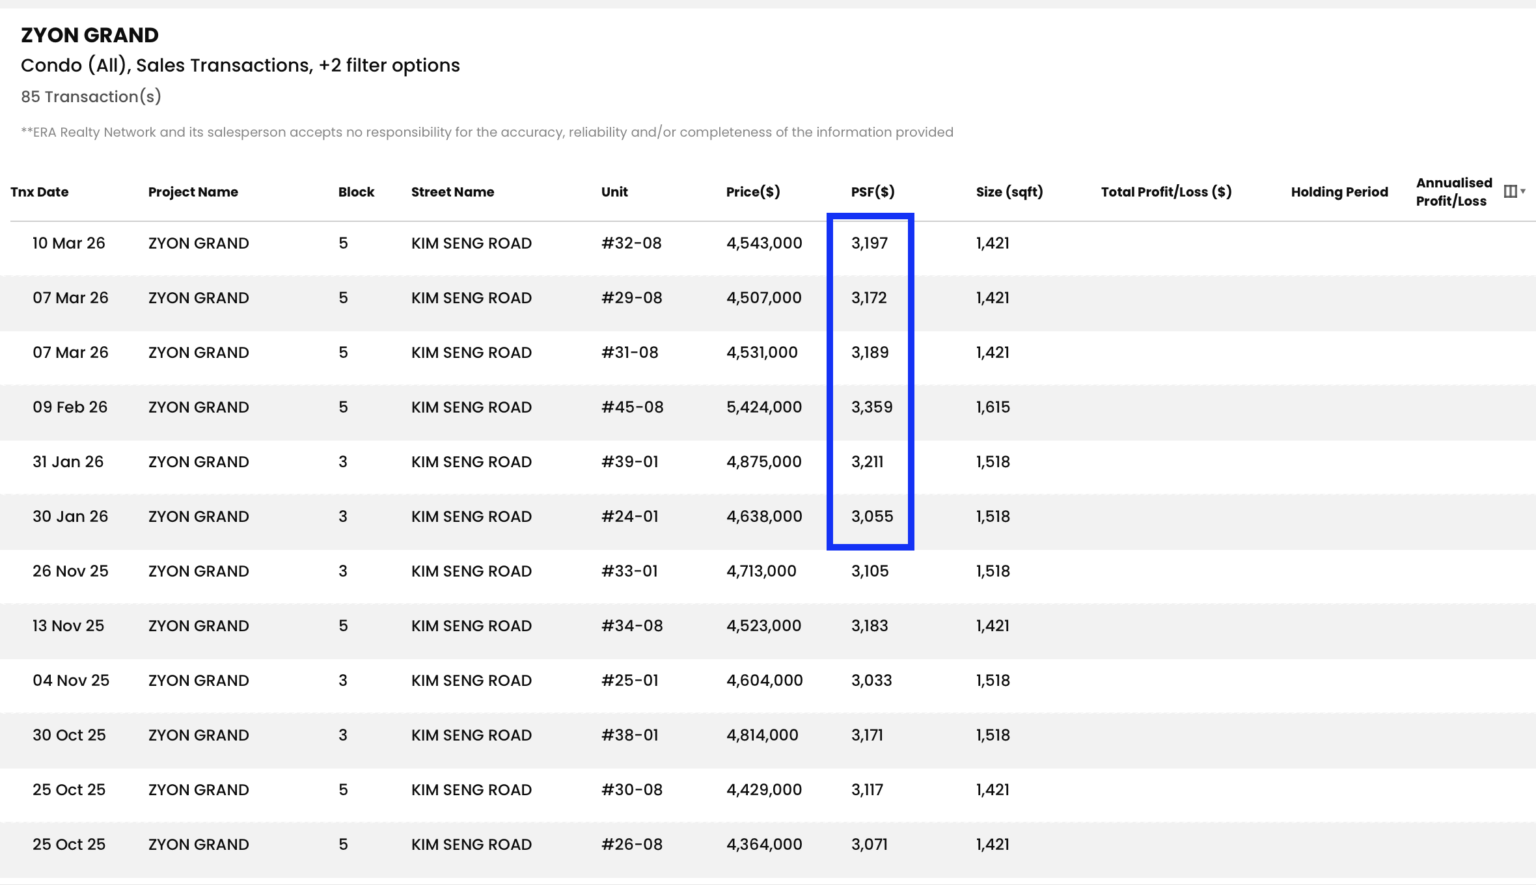Select the 10 Mar 26 transaction row
The image size is (1536, 885).
click(768, 243)
